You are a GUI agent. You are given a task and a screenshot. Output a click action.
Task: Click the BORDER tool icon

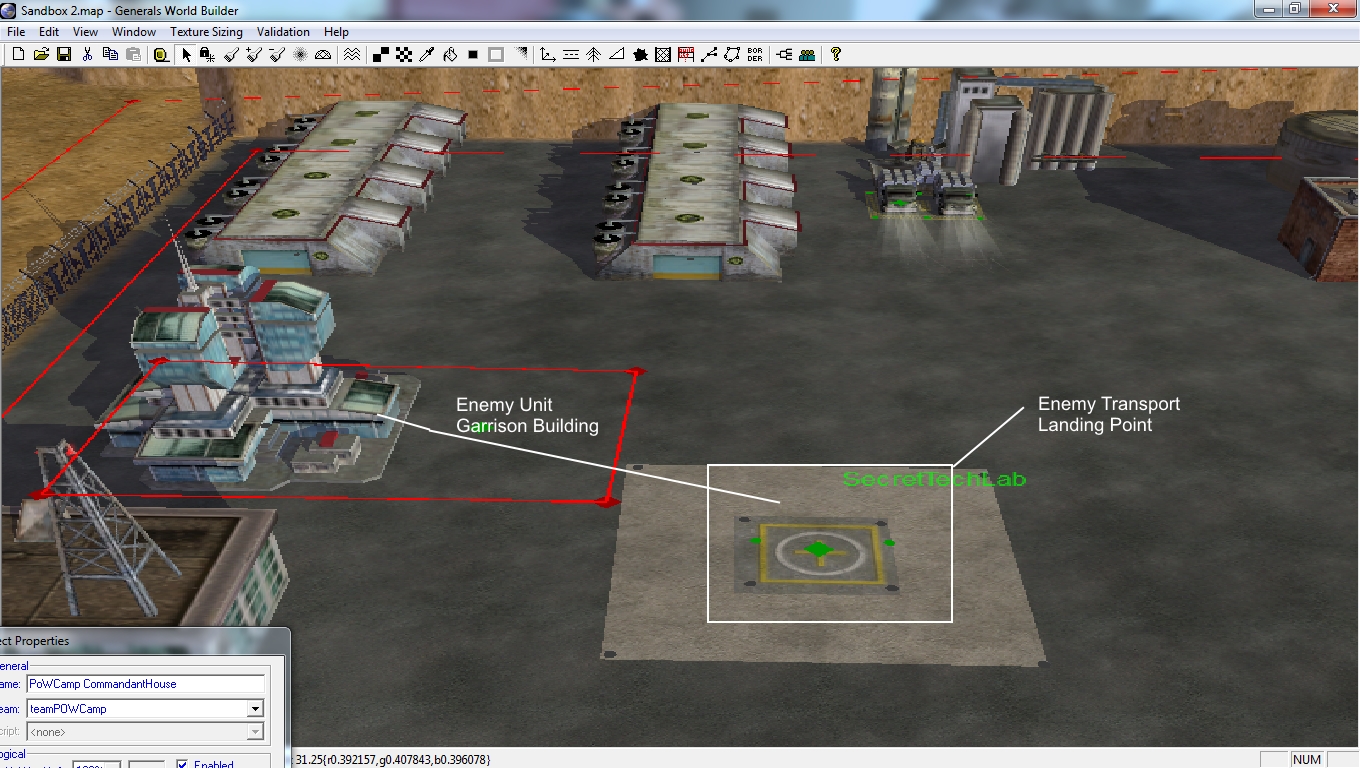[x=755, y=55]
